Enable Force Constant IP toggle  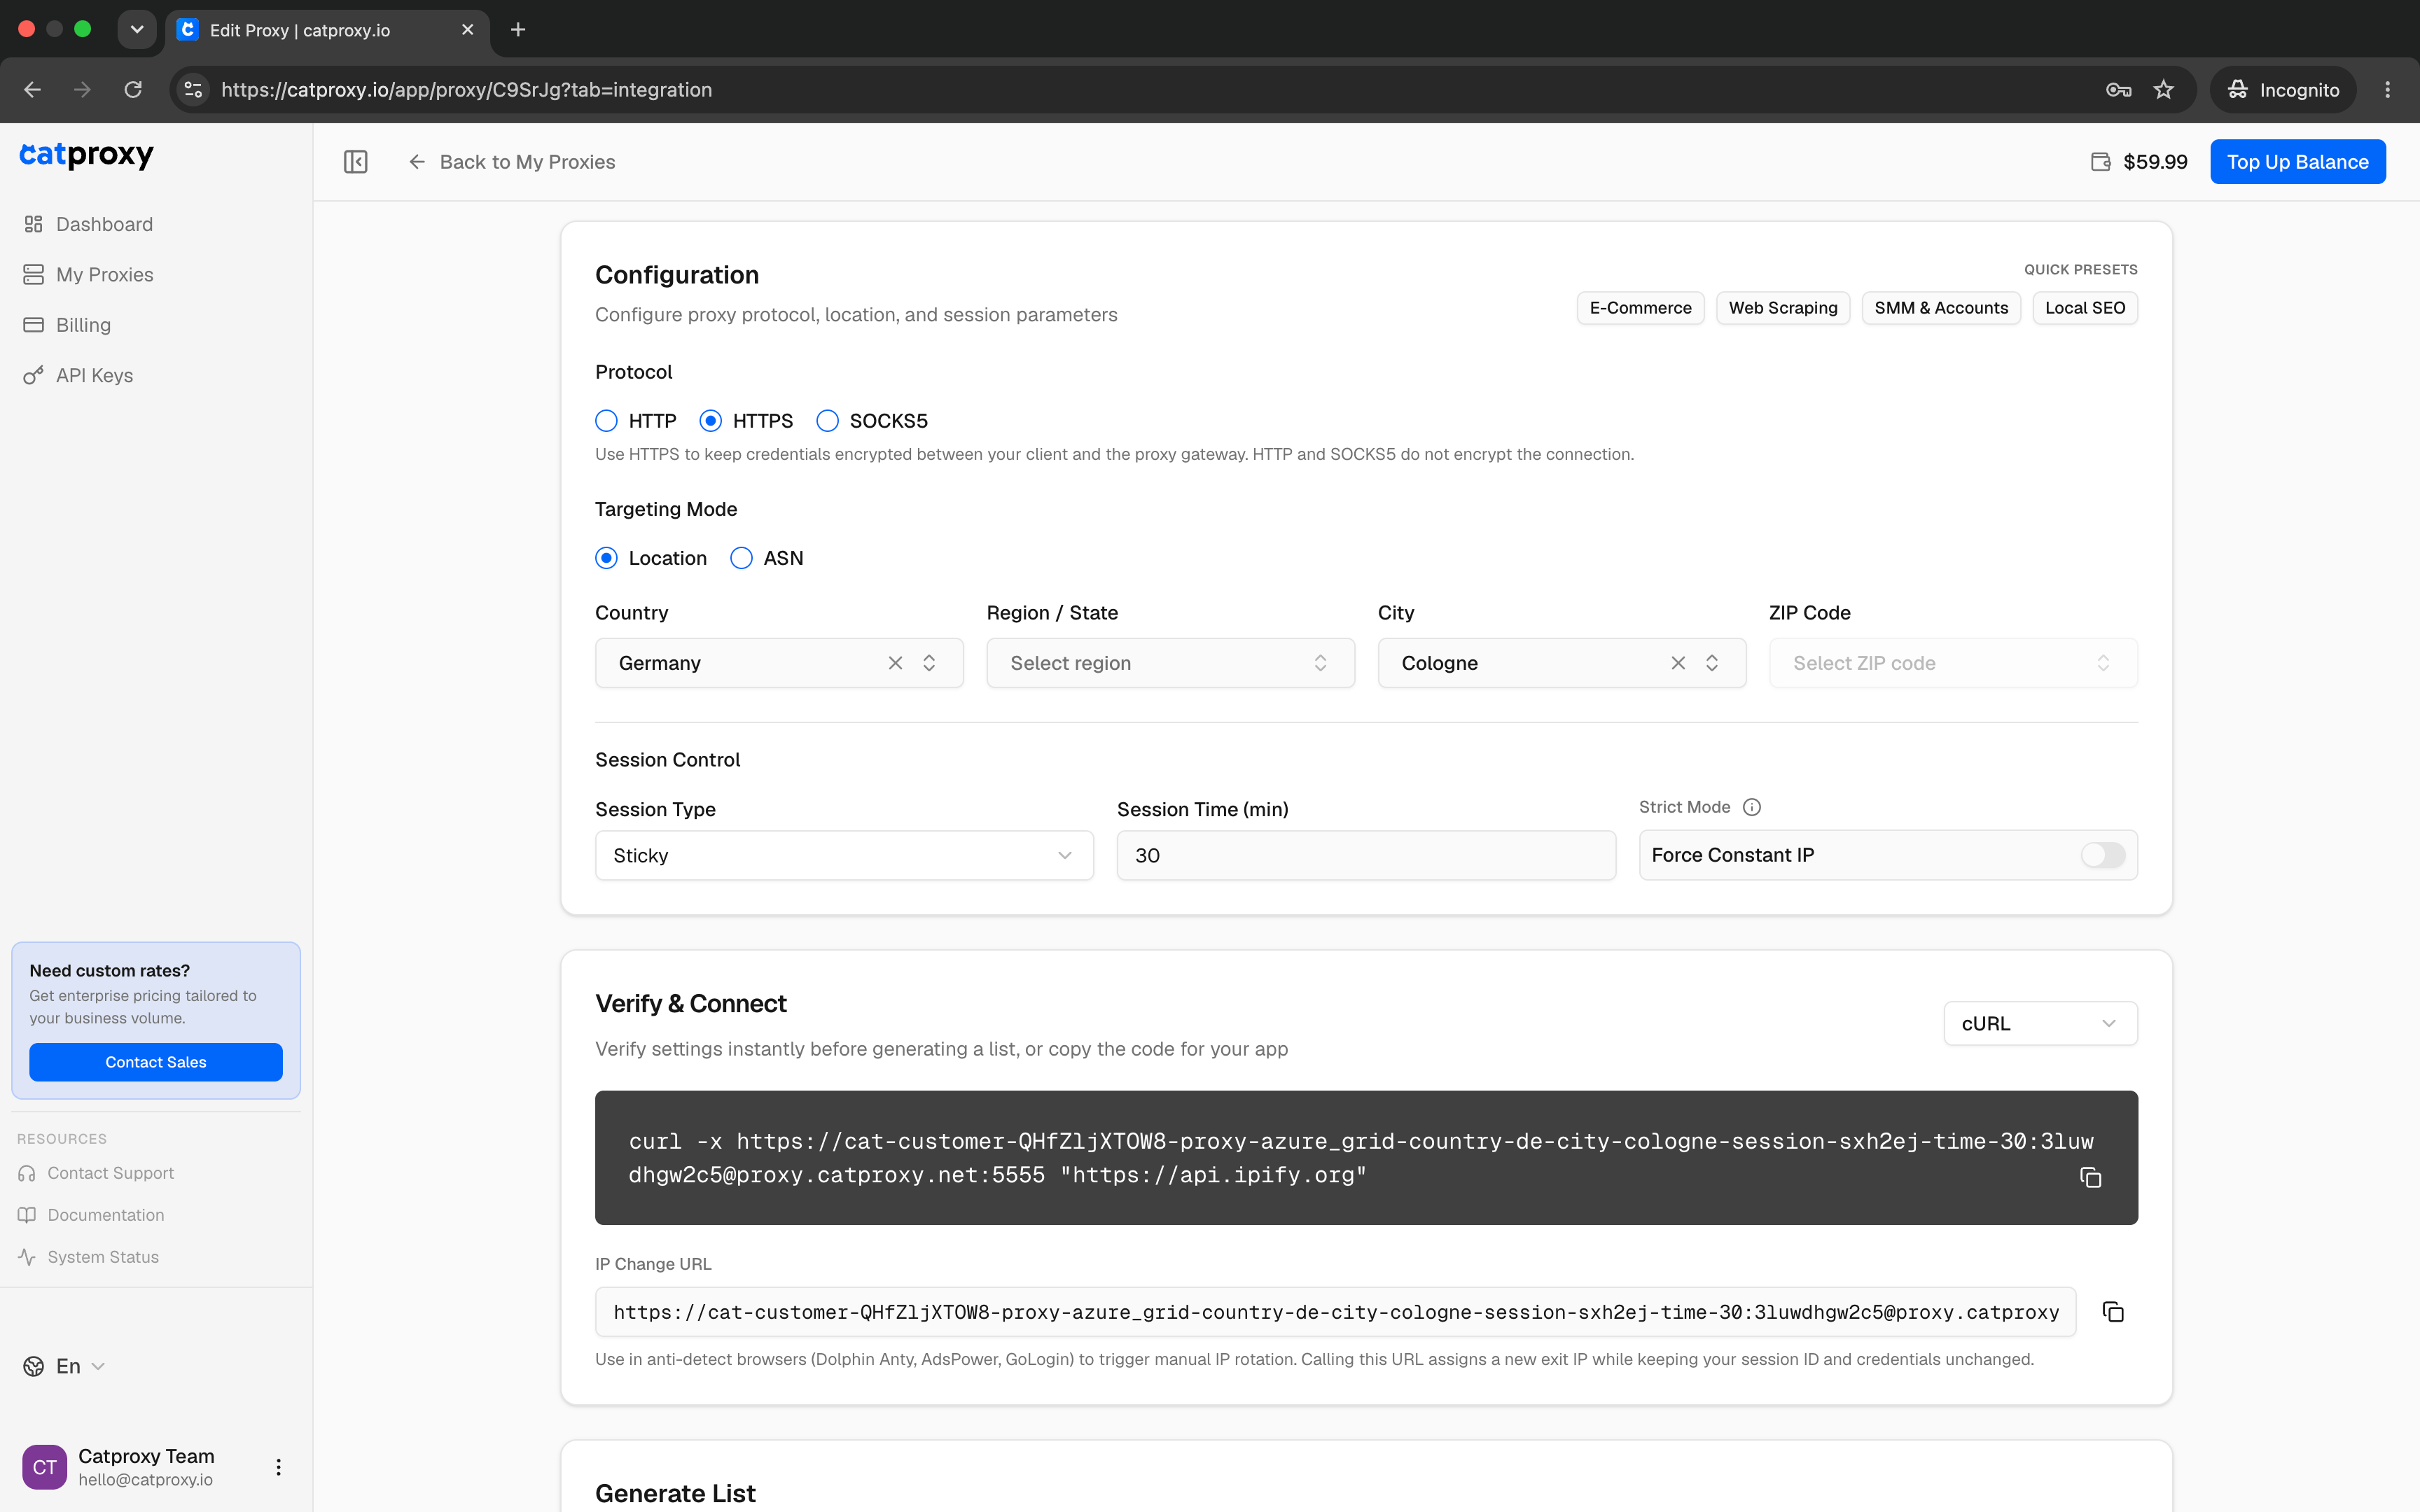tap(2103, 855)
